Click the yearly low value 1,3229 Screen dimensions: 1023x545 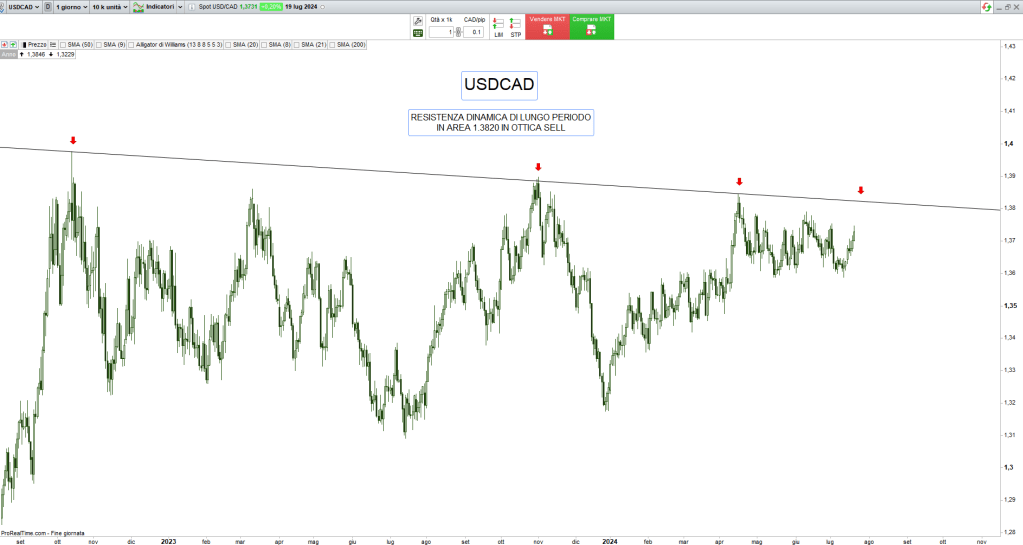pos(65,55)
